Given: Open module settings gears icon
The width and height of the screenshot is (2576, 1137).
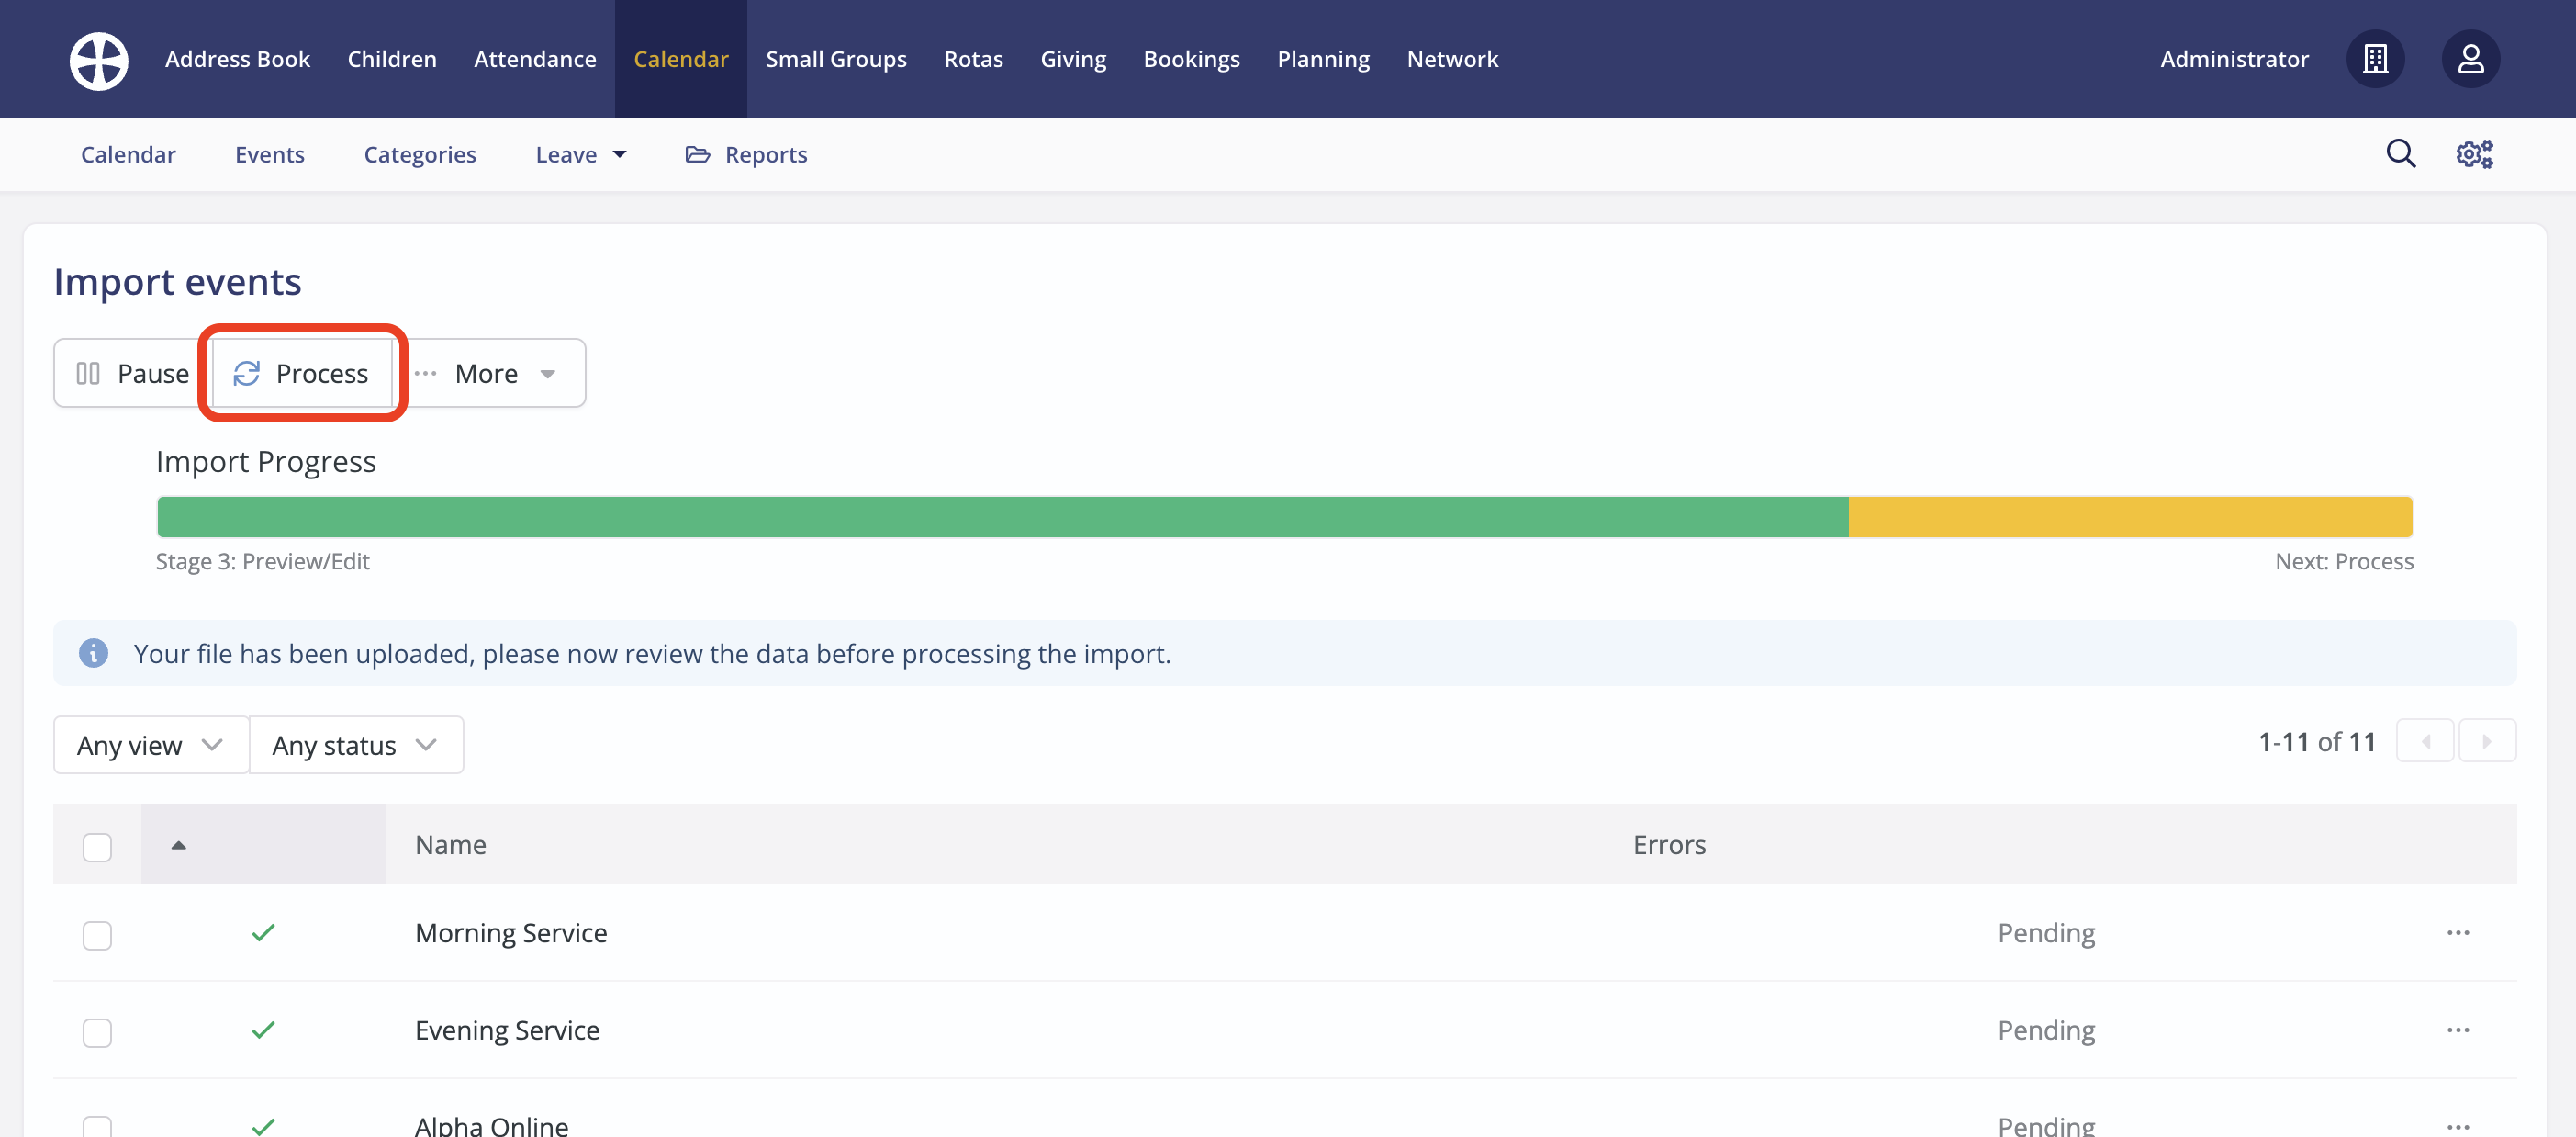Looking at the screenshot, I should (2474, 154).
